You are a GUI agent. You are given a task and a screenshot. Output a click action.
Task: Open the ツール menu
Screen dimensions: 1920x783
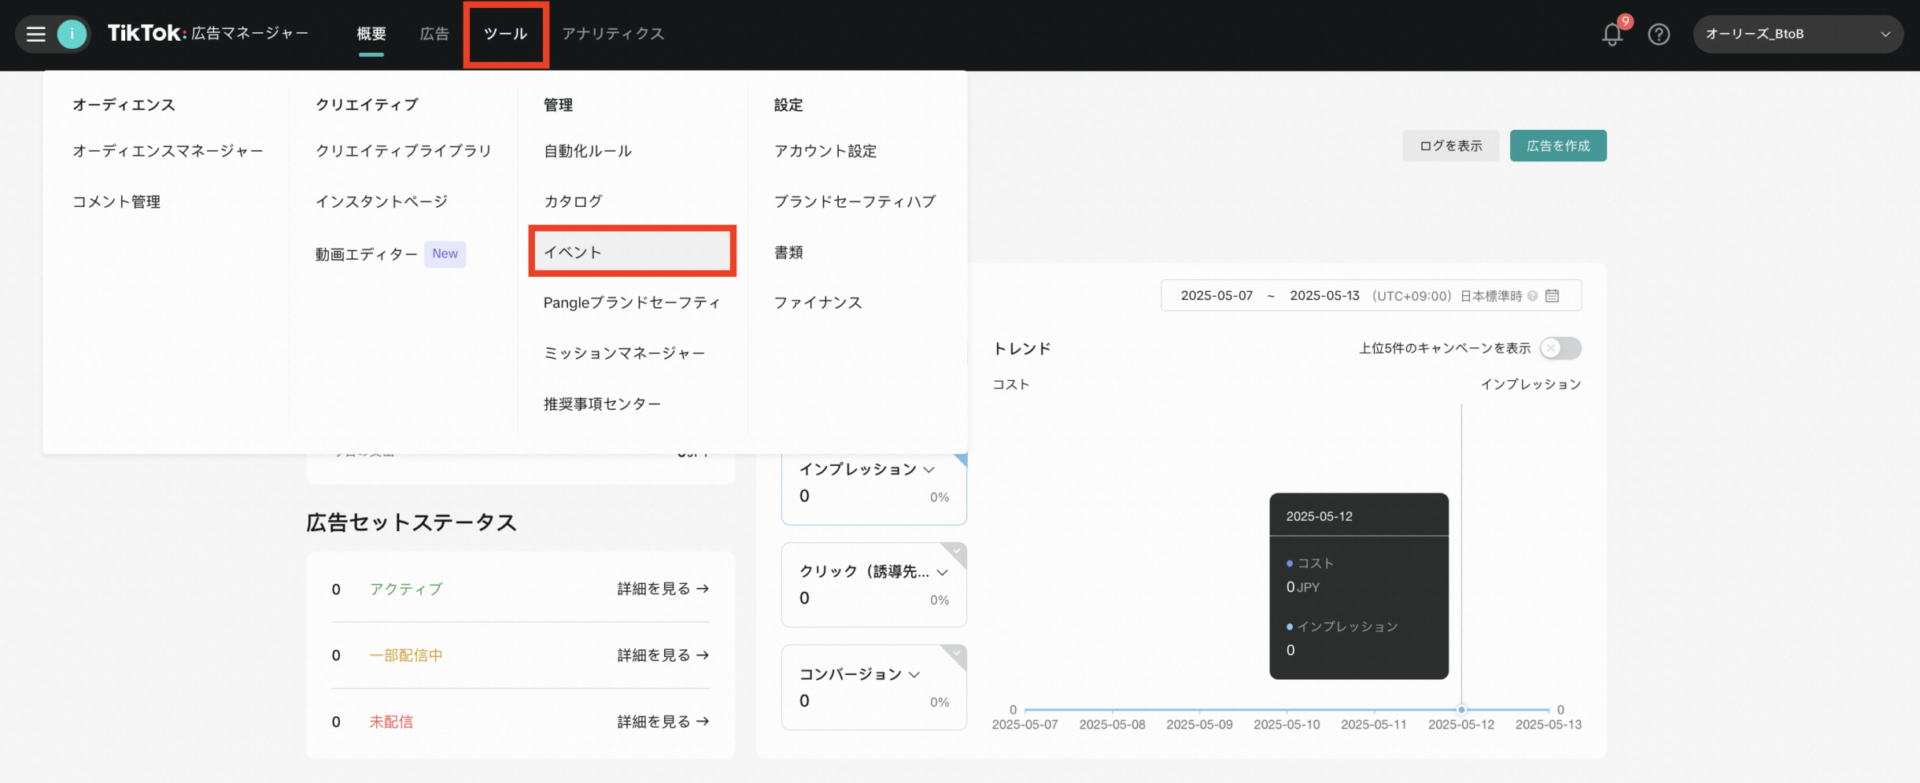(506, 34)
